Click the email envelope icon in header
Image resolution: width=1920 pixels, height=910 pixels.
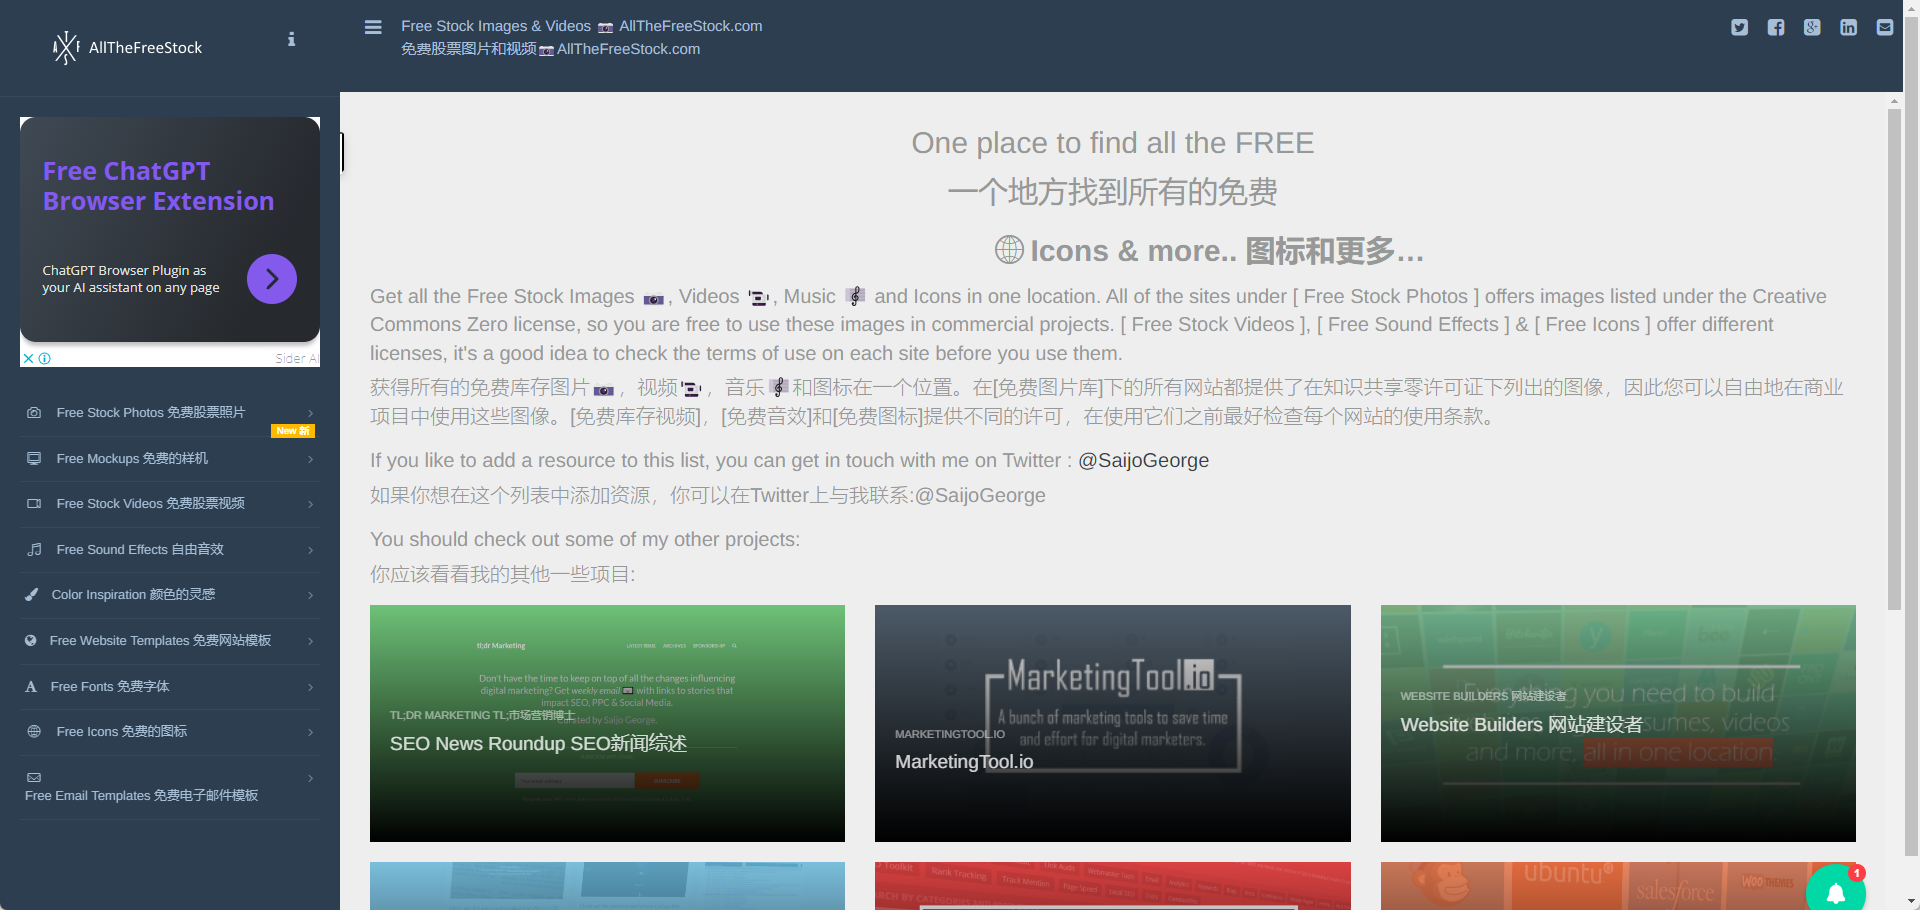(x=1885, y=27)
